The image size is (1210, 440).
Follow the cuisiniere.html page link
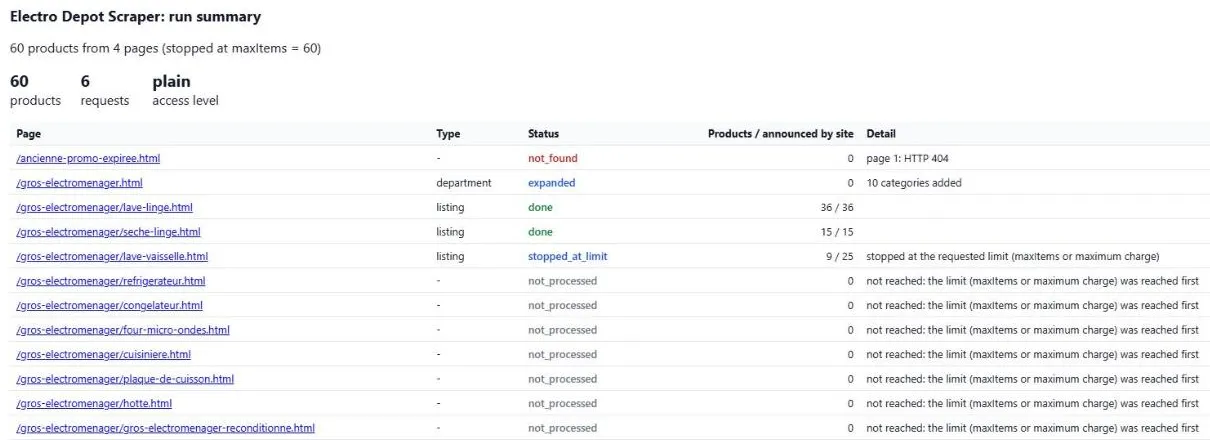pyautogui.click(x=103, y=354)
